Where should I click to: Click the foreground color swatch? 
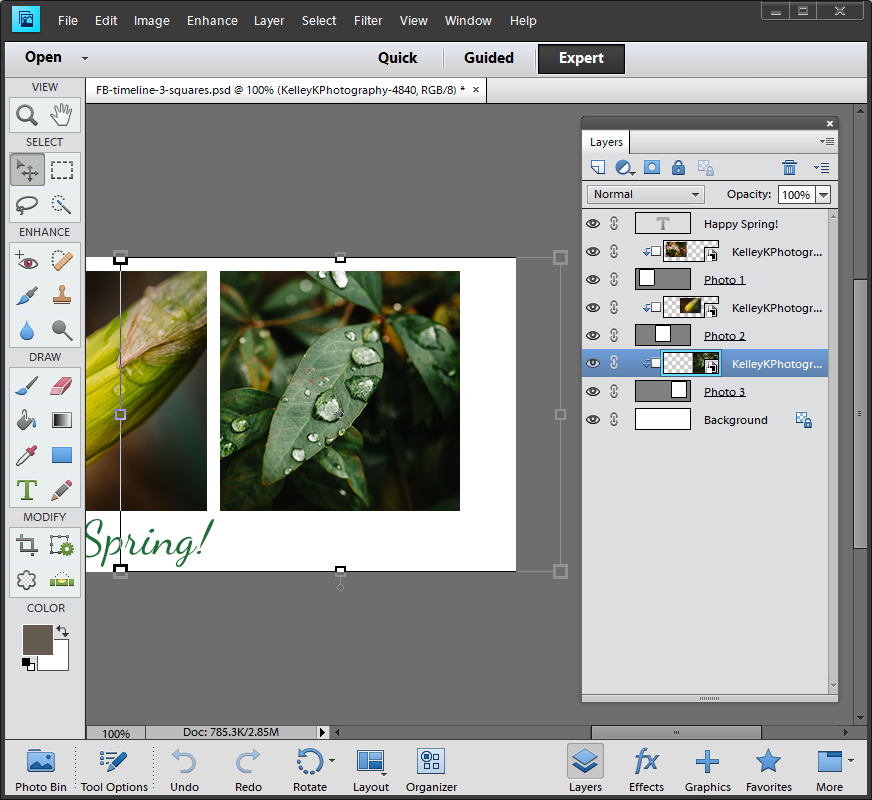37,640
